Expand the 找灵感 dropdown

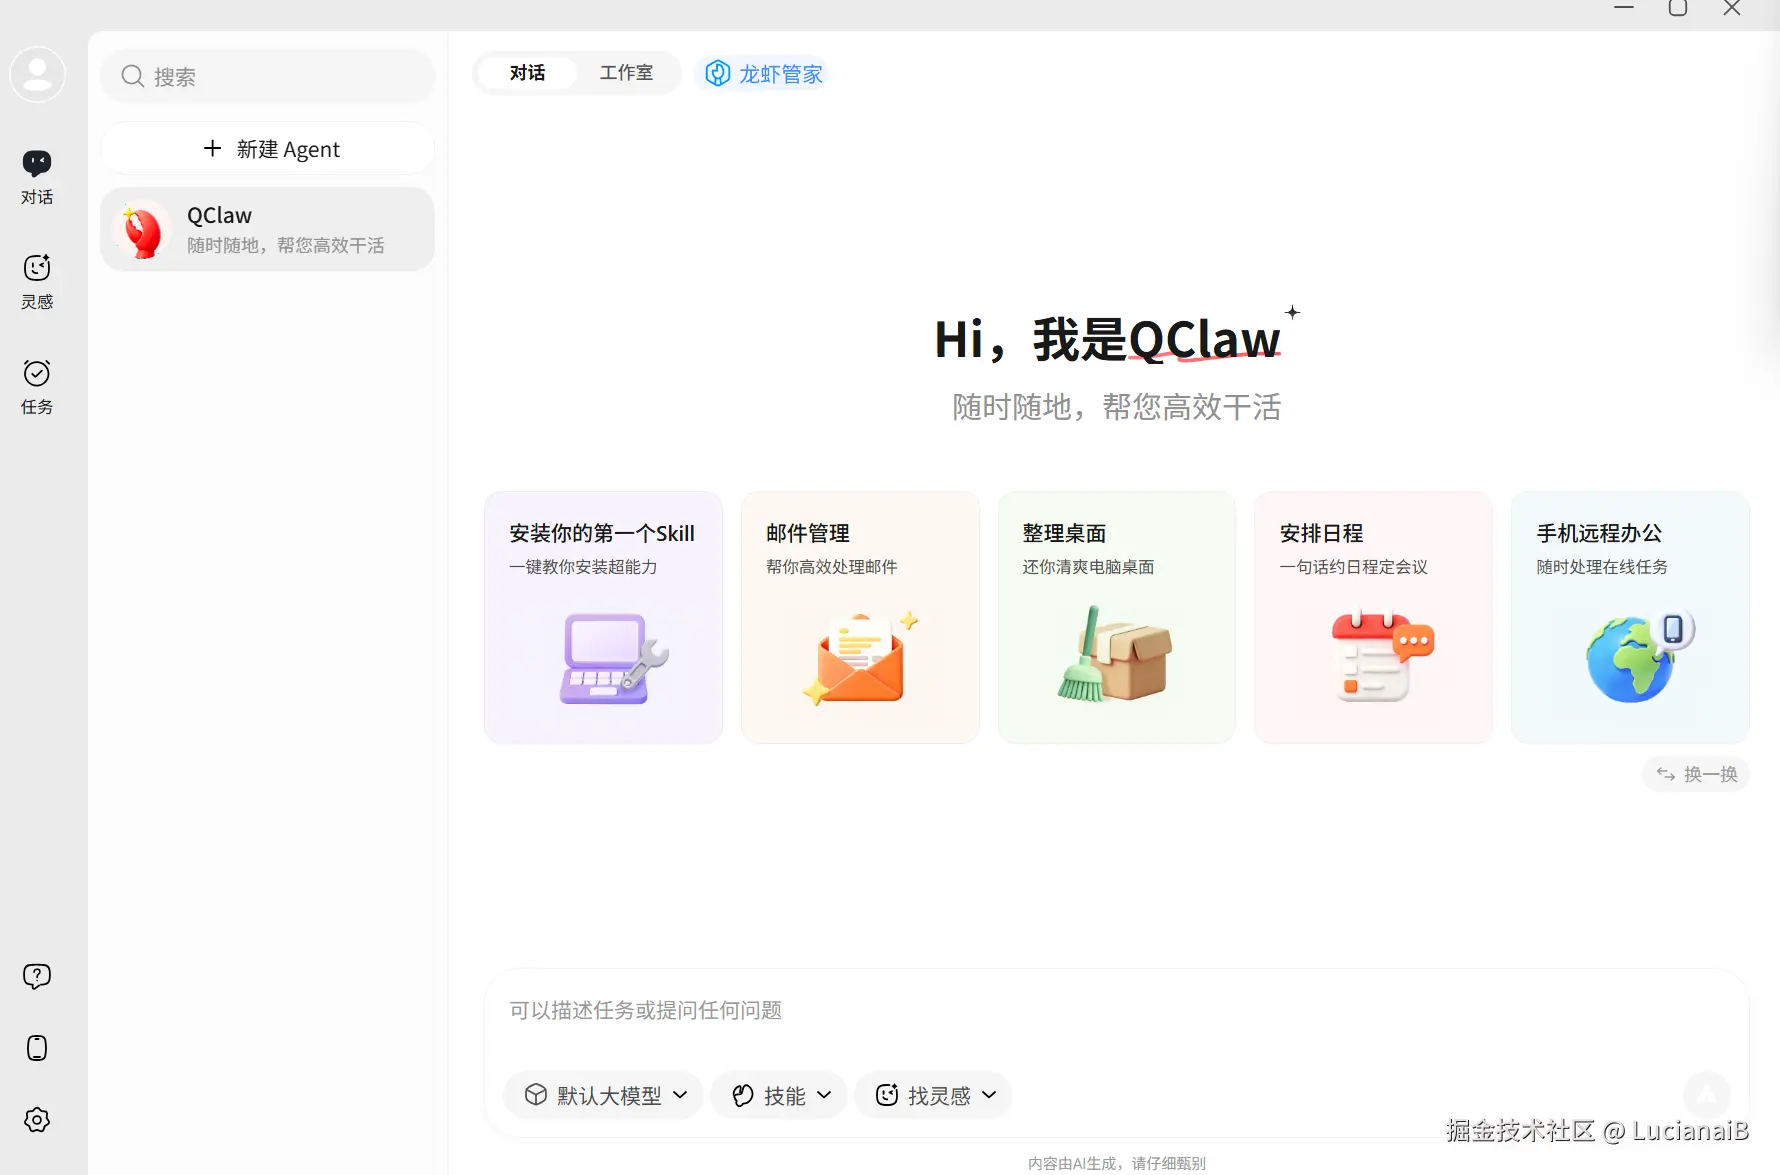point(933,1095)
